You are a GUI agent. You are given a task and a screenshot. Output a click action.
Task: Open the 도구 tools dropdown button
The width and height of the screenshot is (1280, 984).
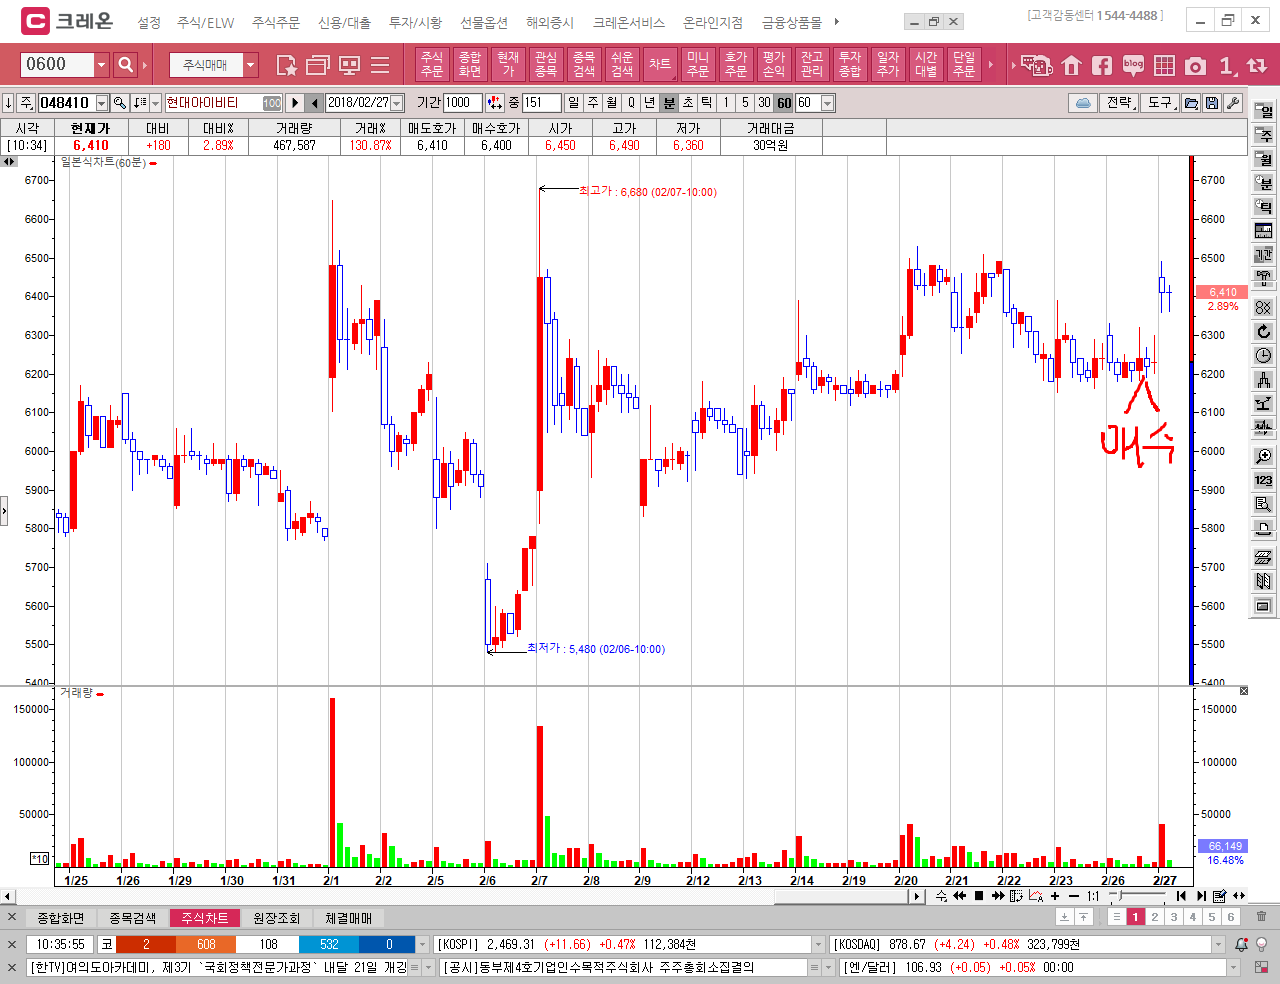(1160, 103)
